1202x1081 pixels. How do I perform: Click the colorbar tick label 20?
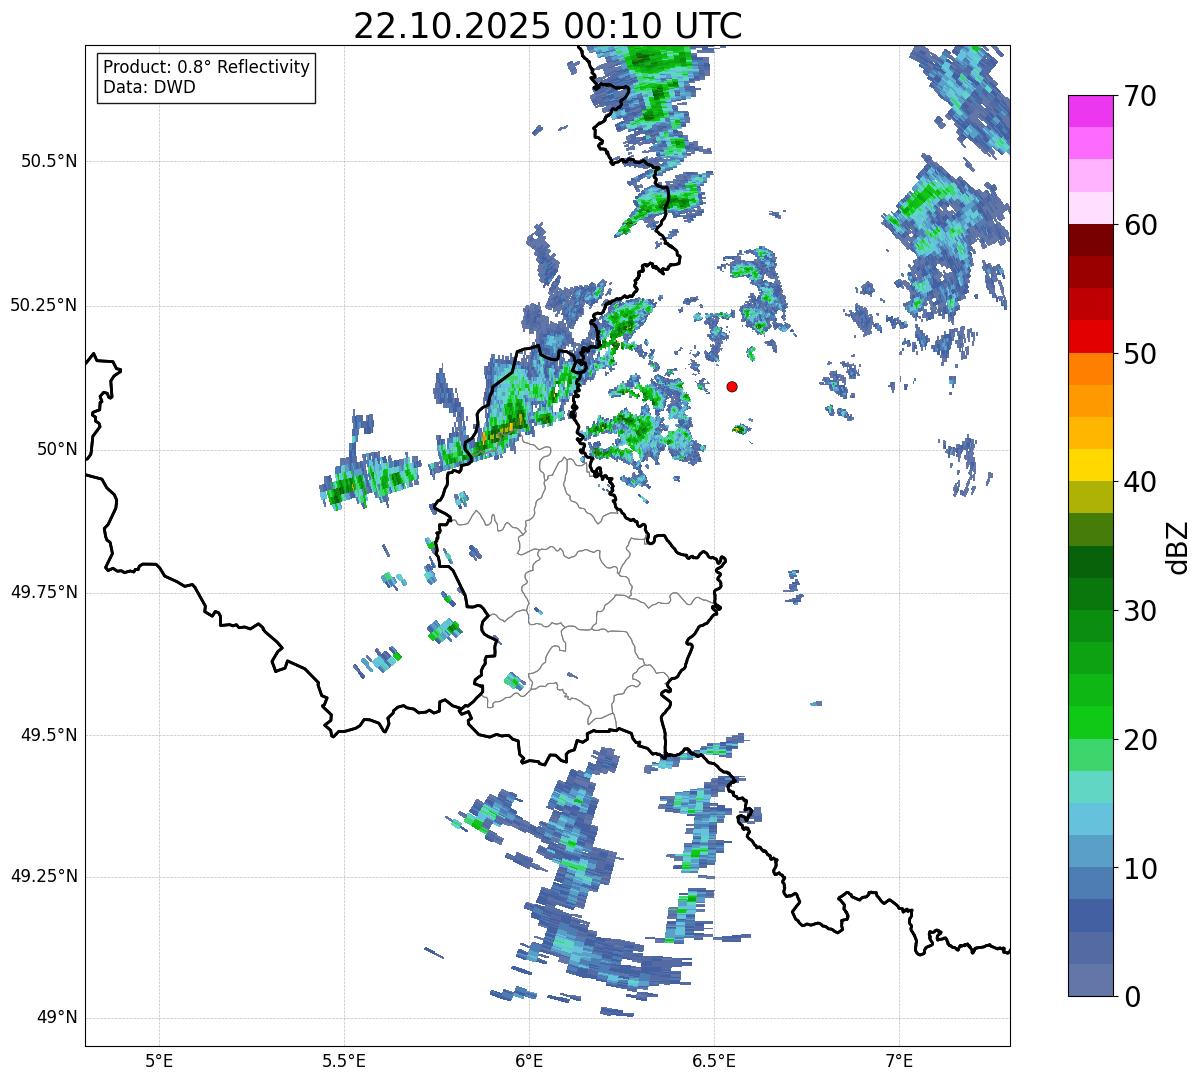pyautogui.click(x=1140, y=740)
